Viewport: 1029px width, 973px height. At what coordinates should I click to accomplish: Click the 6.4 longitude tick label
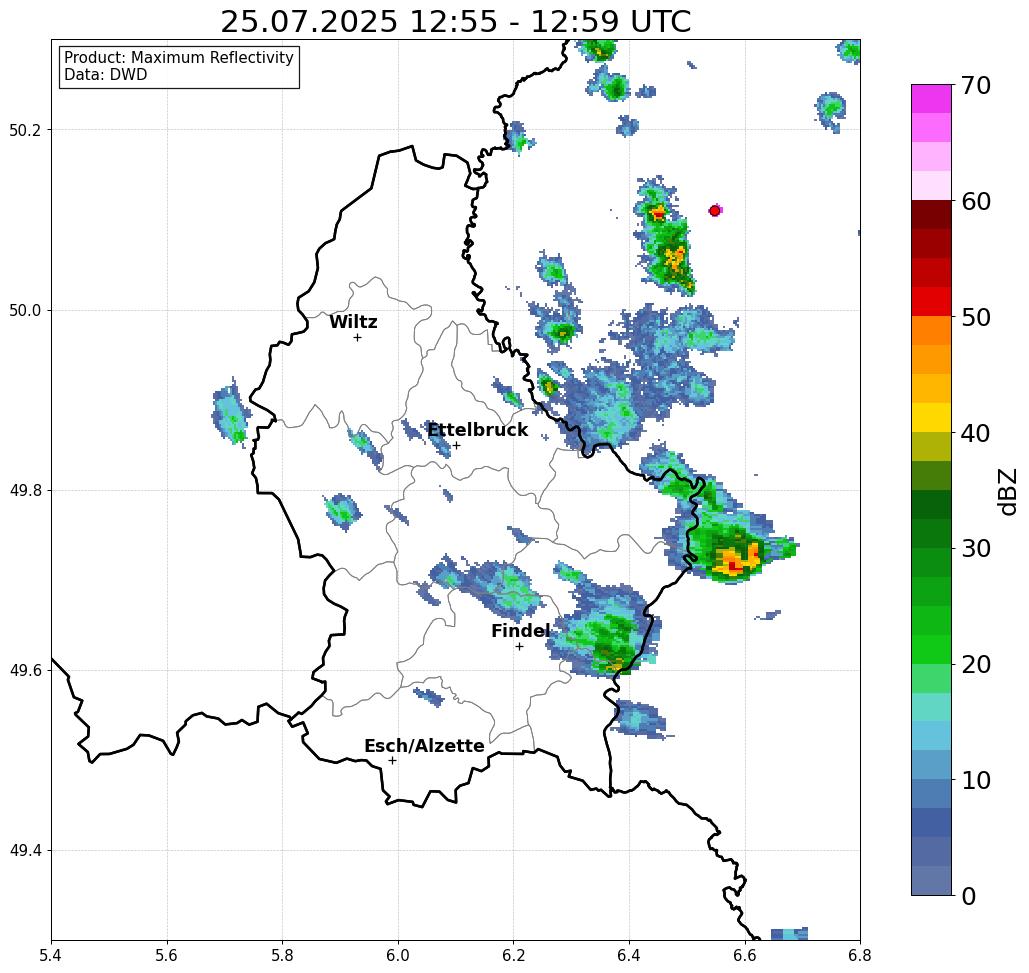pos(629,956)
